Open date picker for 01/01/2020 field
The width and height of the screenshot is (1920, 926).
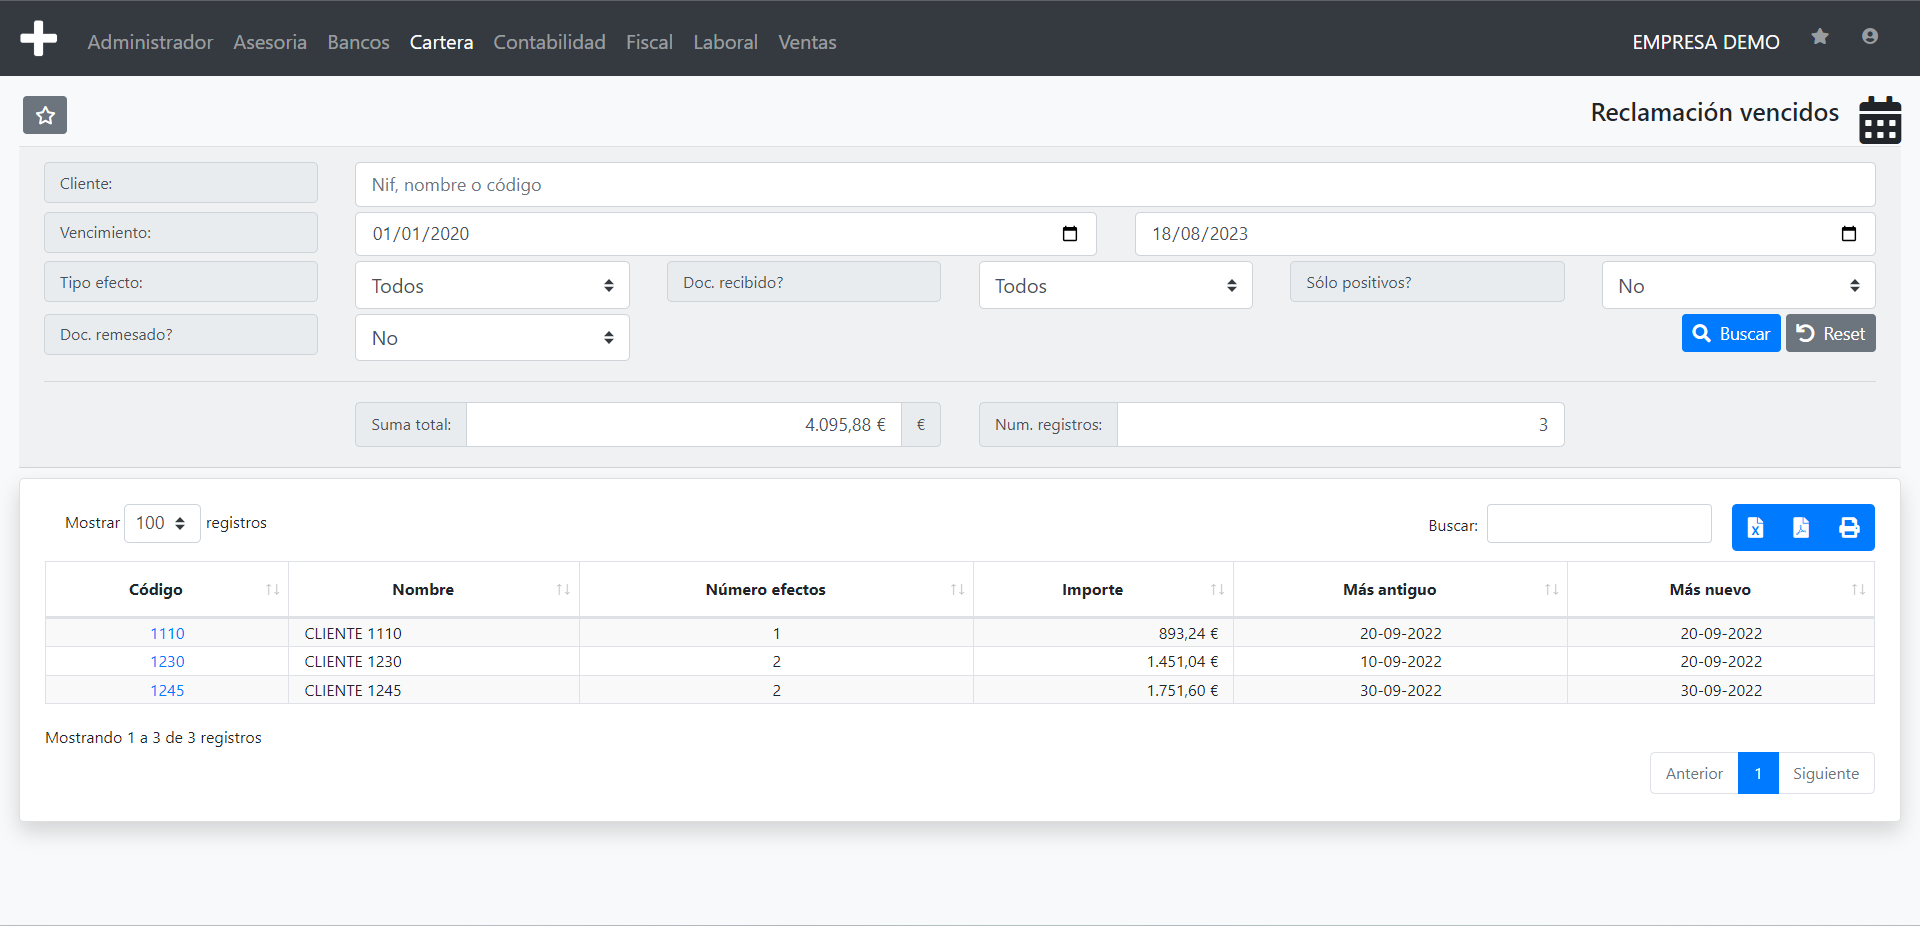[1070, 234]
